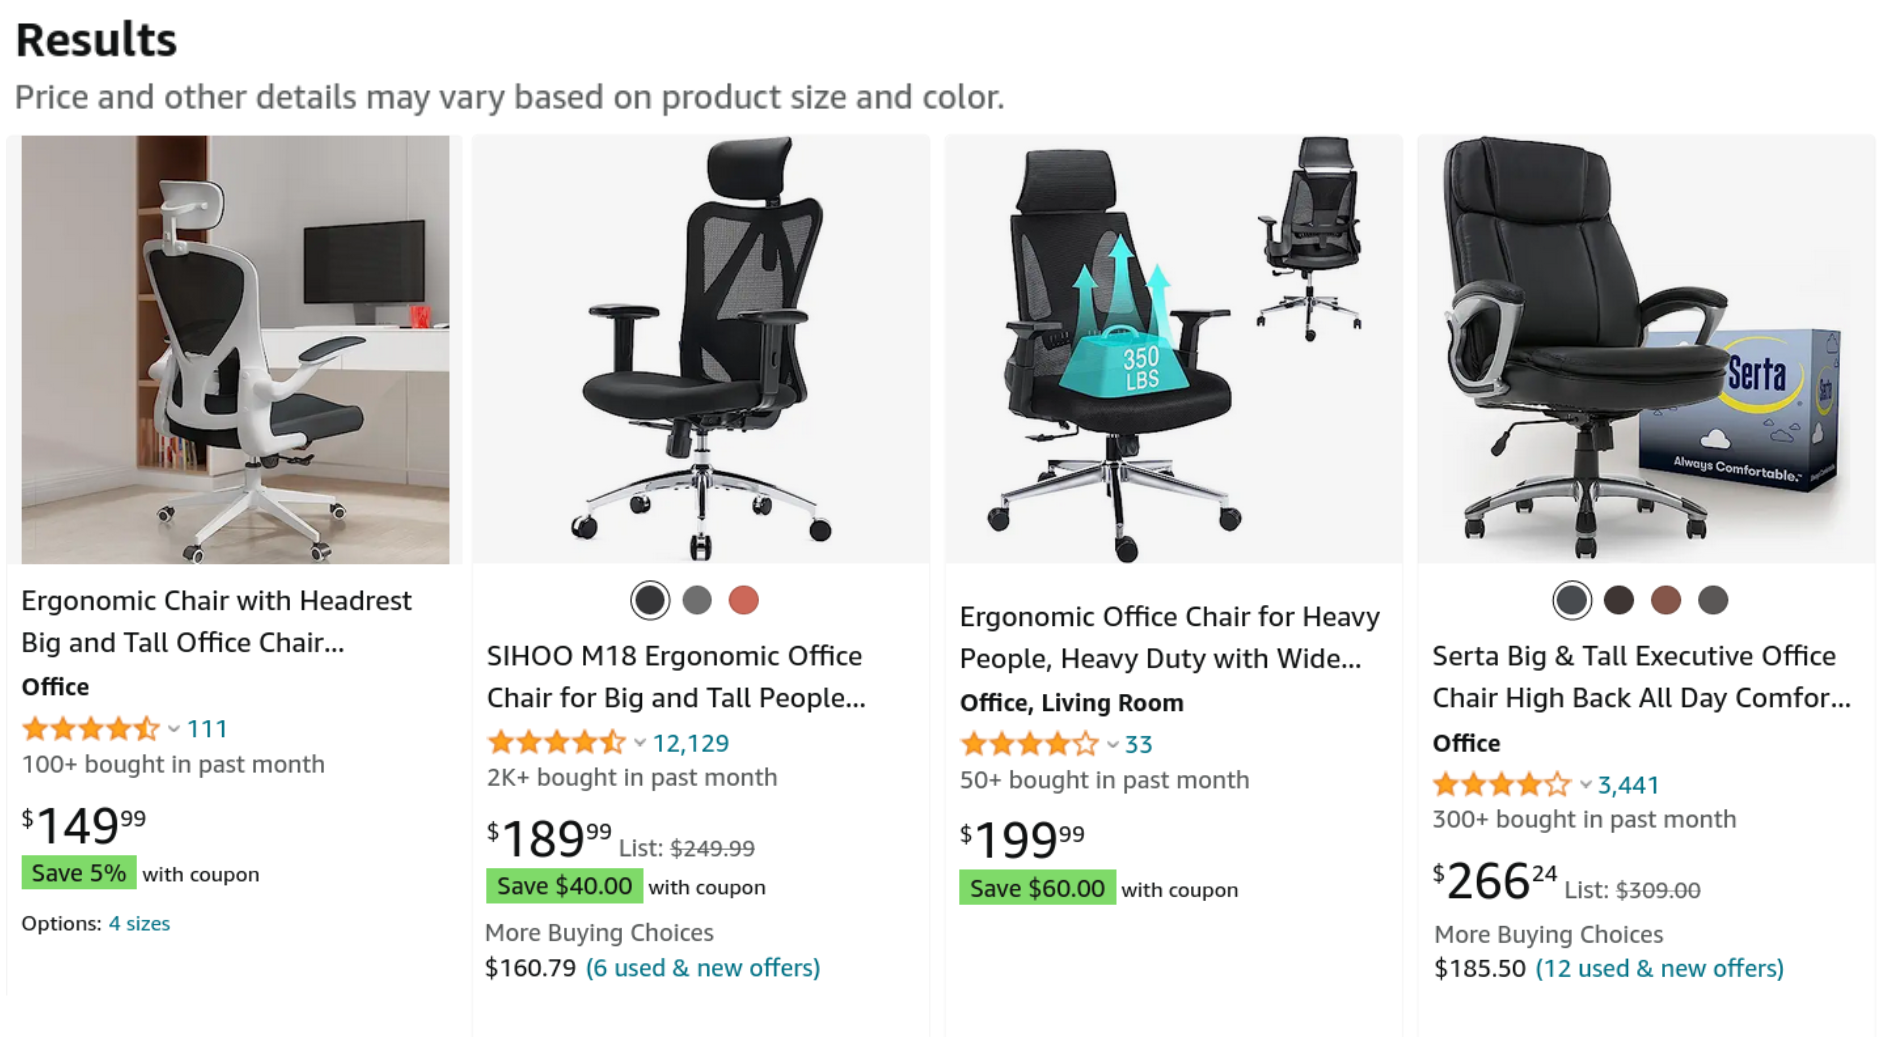Expand rating chevron beside 12,129 reviews

640,743
